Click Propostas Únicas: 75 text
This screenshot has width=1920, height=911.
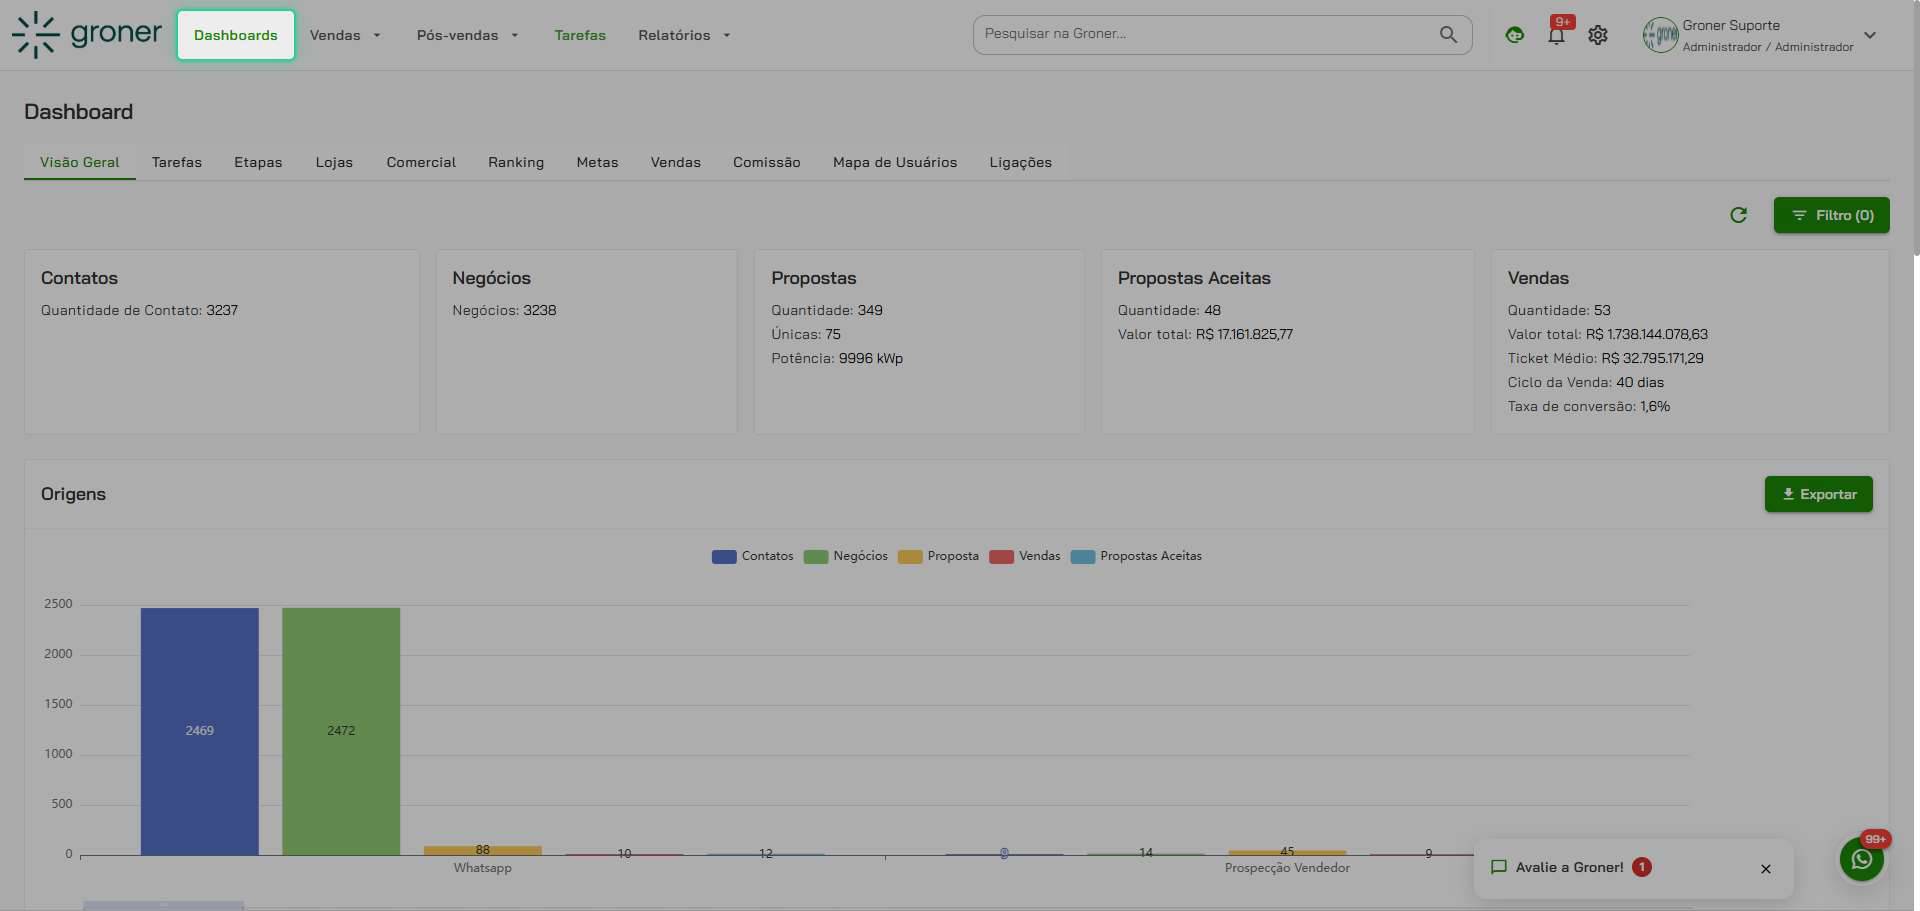(x=806, y=334)
